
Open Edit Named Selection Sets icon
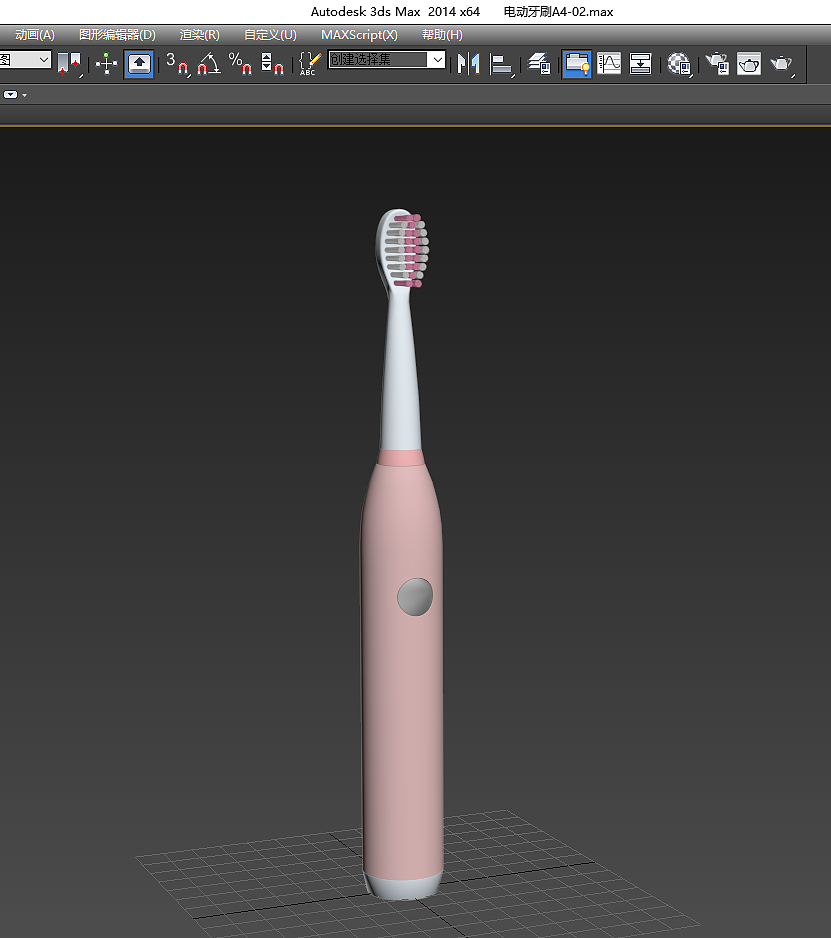(311, 63)
